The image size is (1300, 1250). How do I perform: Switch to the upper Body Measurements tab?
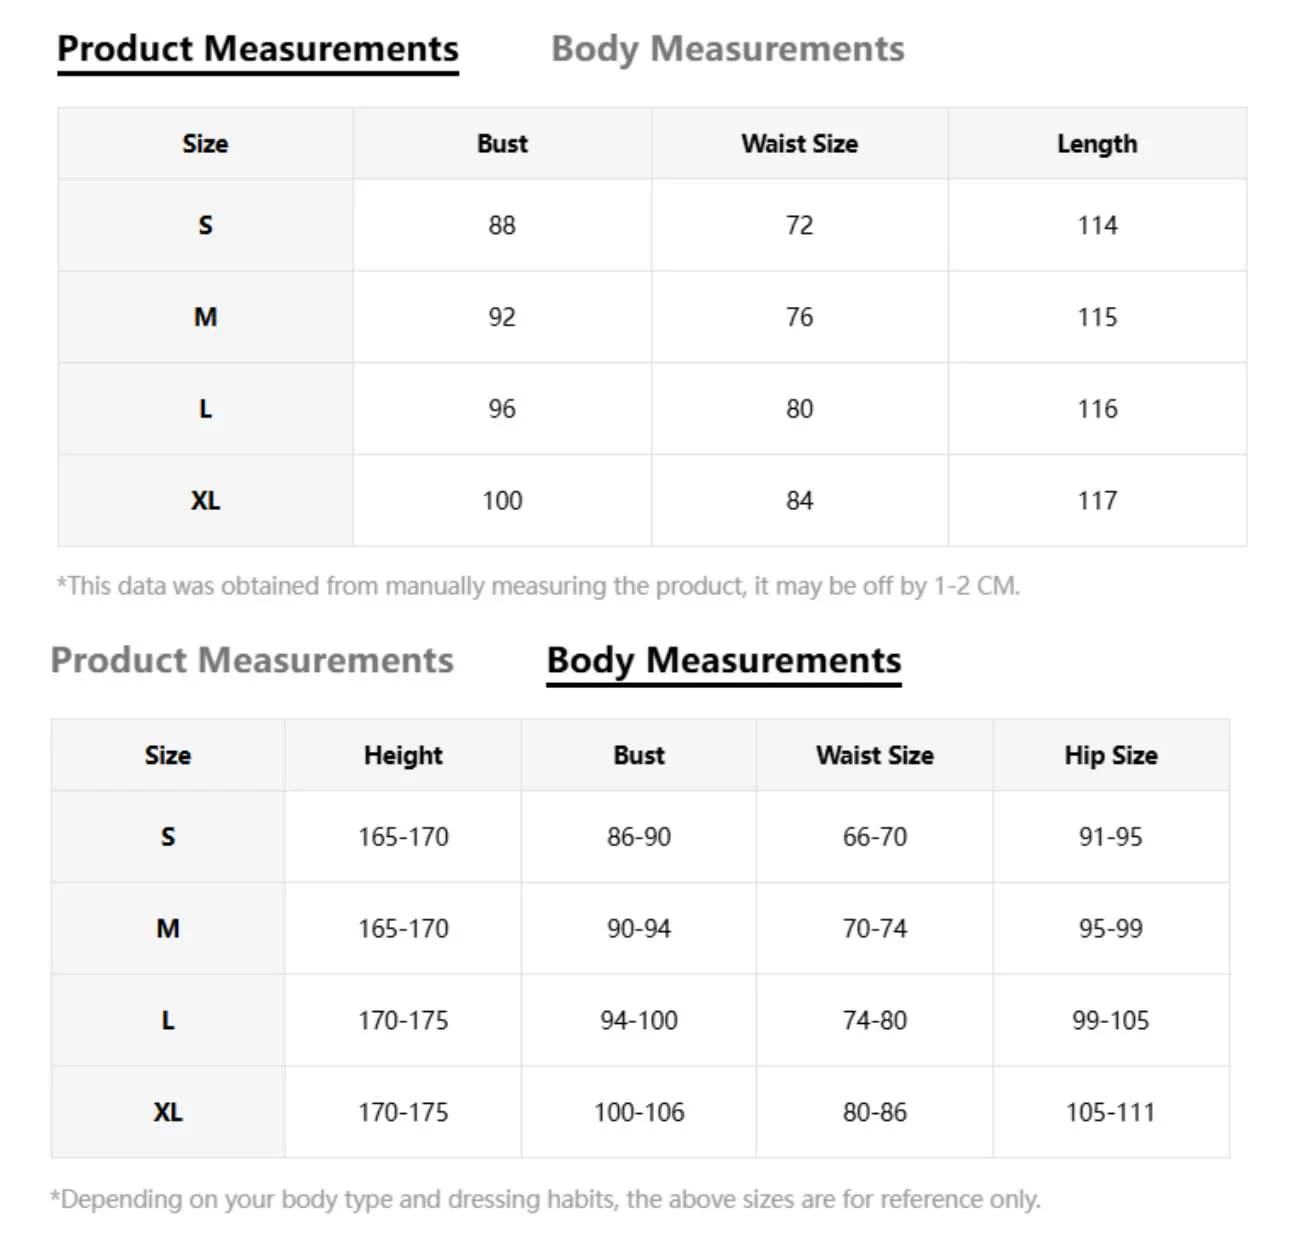pos(728,49)
